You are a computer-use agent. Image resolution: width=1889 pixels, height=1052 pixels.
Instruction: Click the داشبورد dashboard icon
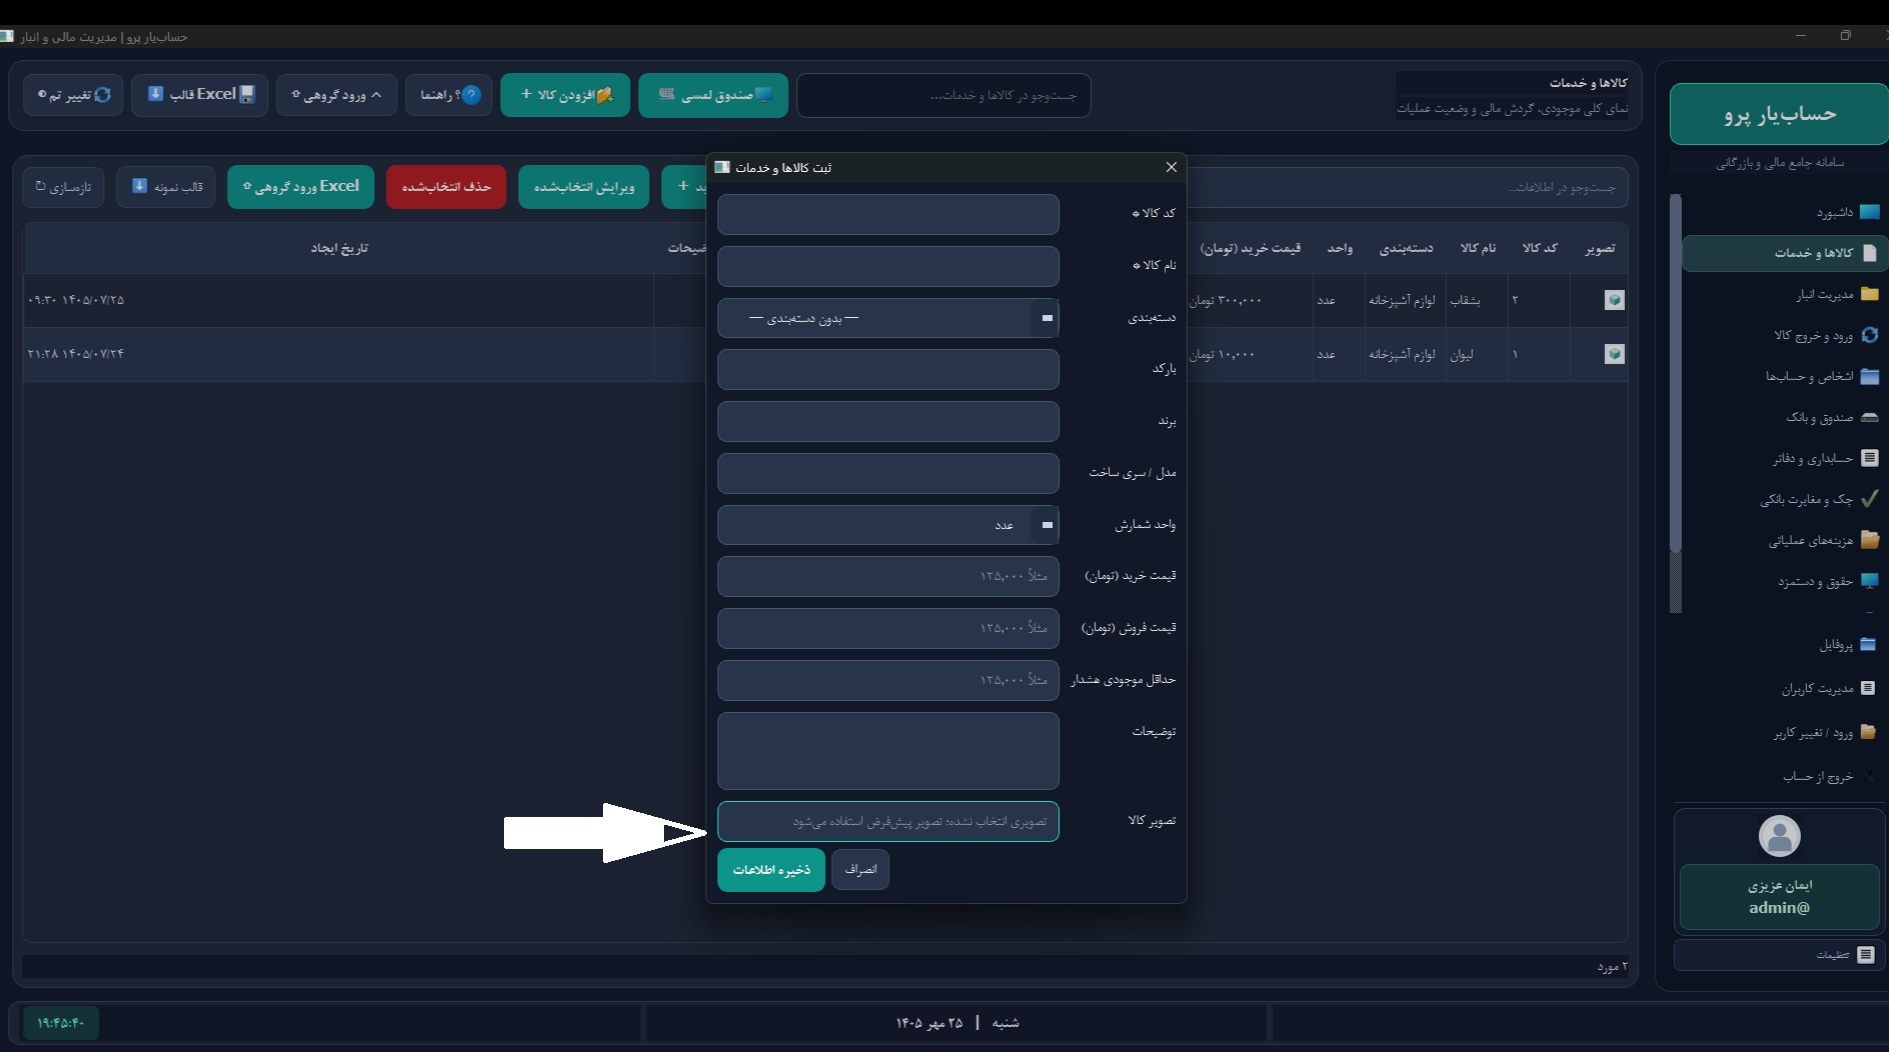coord(1869,212)
